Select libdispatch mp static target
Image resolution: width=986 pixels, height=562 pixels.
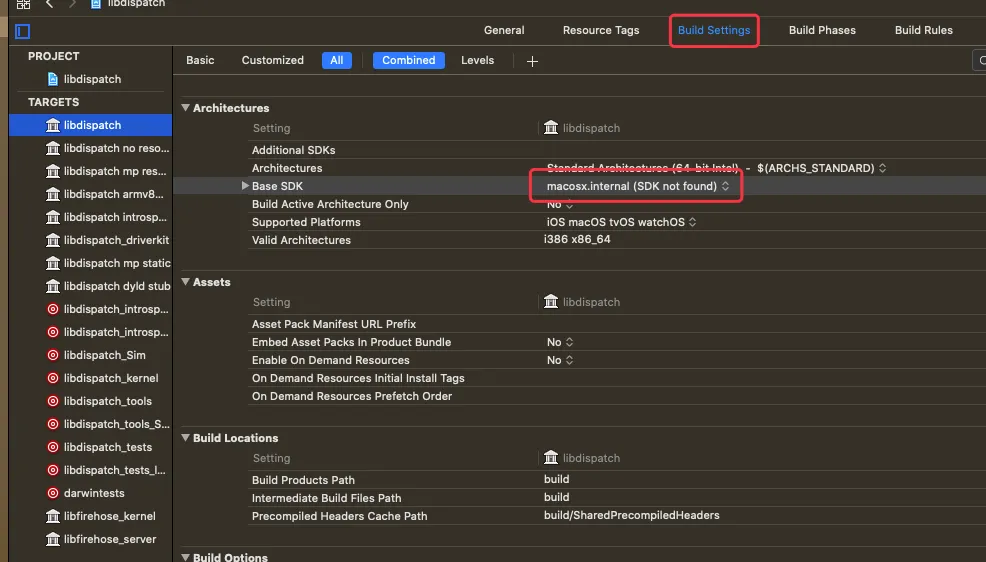tap(108, 263)
